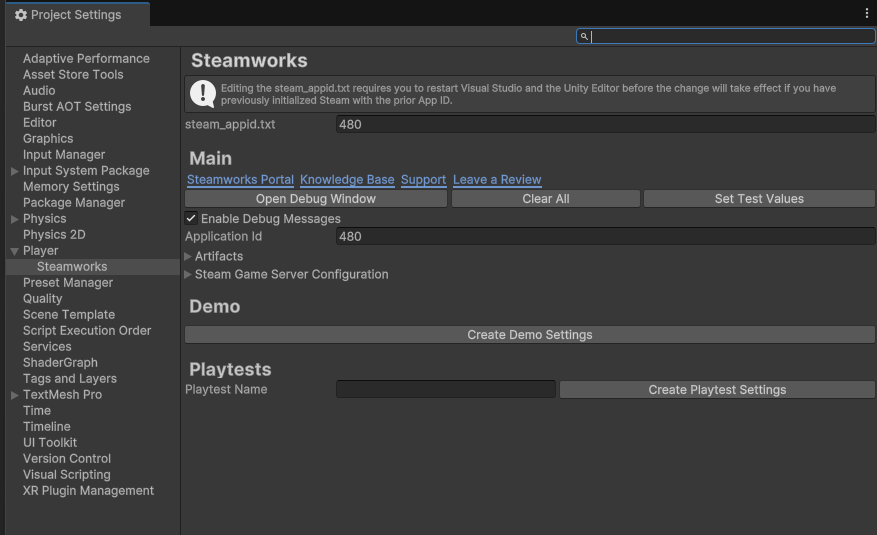Screen dimensions: 877x535
Task: Click the Playtest Name input field
Action: [x=446, y=389]
